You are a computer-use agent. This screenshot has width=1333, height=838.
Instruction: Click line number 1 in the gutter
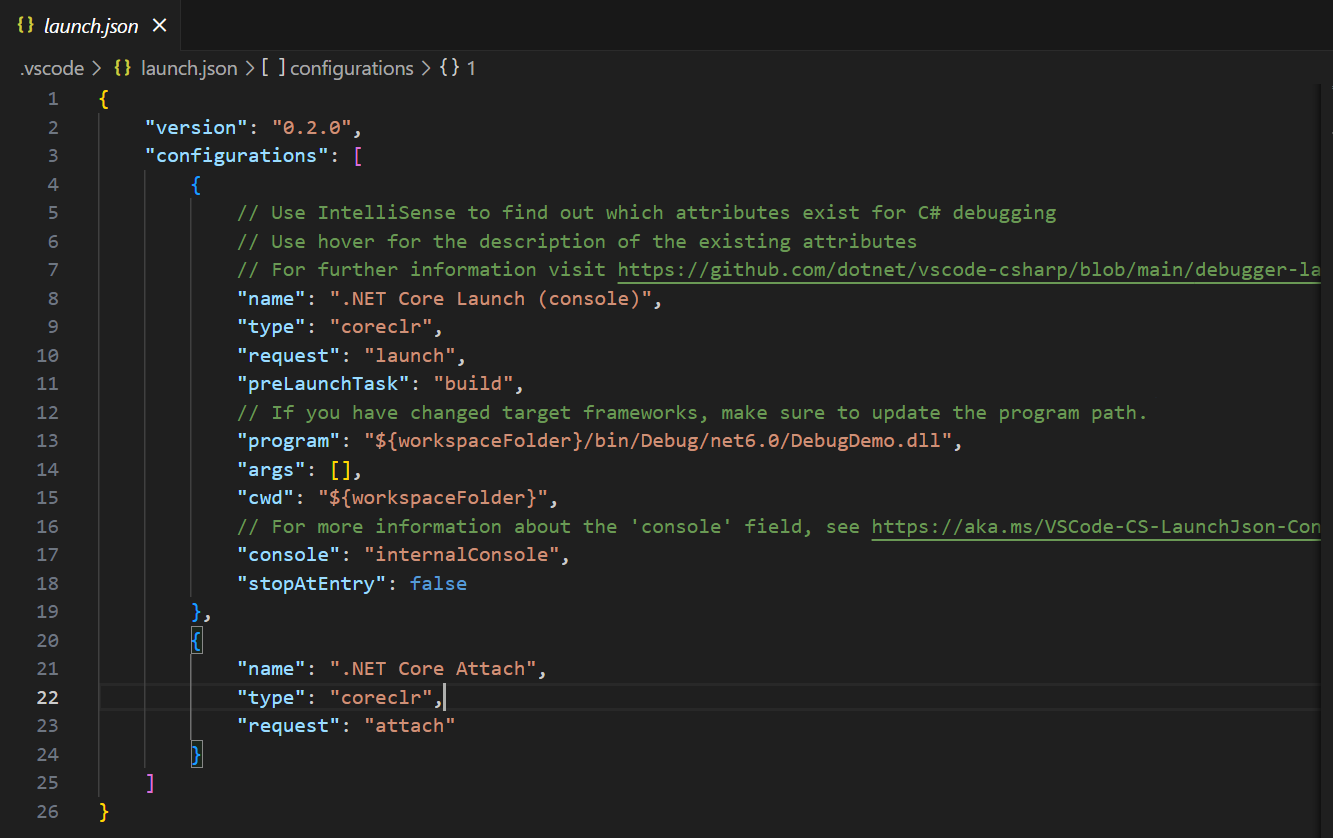click(52, 99)
